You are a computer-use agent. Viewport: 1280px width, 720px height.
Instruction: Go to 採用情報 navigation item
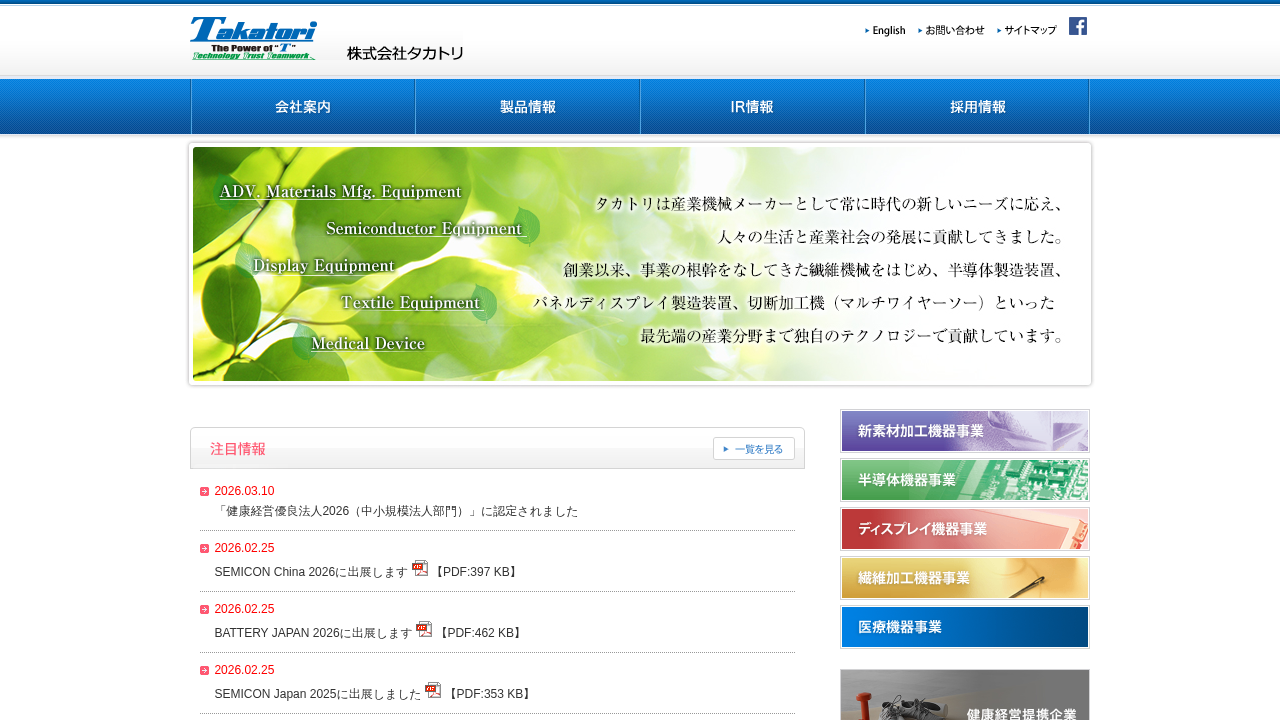pyautogui.click(x=977, y=107)
